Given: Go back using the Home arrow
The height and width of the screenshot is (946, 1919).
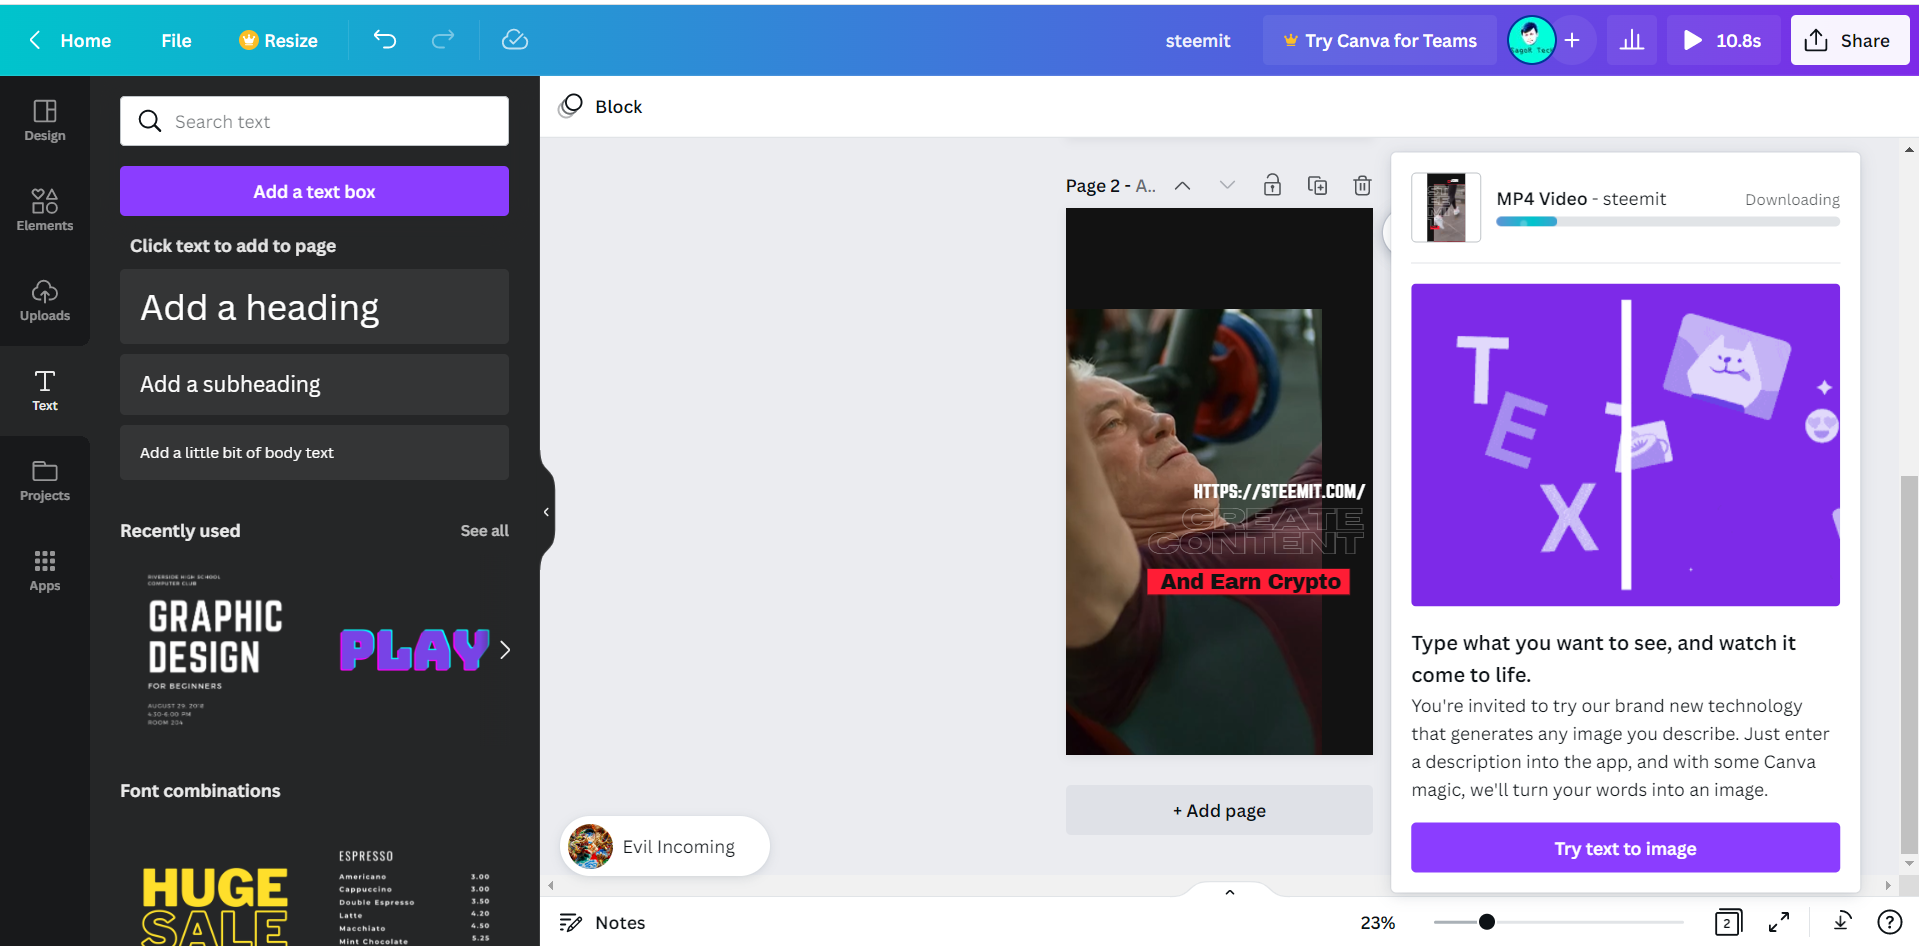Looking at the screenshot, I should pos(35,40).
